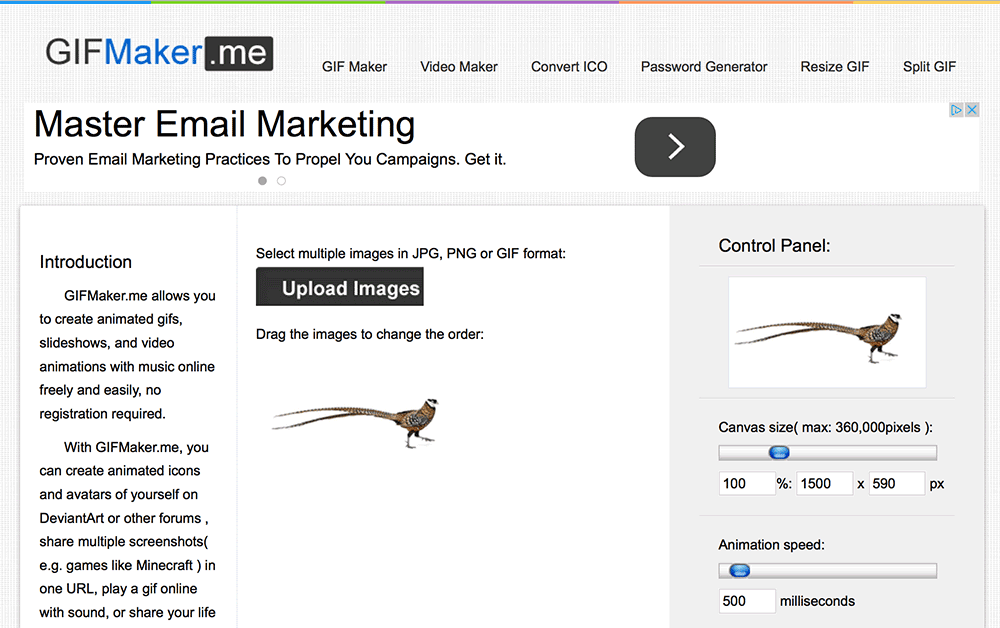
Task: Click the ad's arrow button
Action: coord(675,147)
